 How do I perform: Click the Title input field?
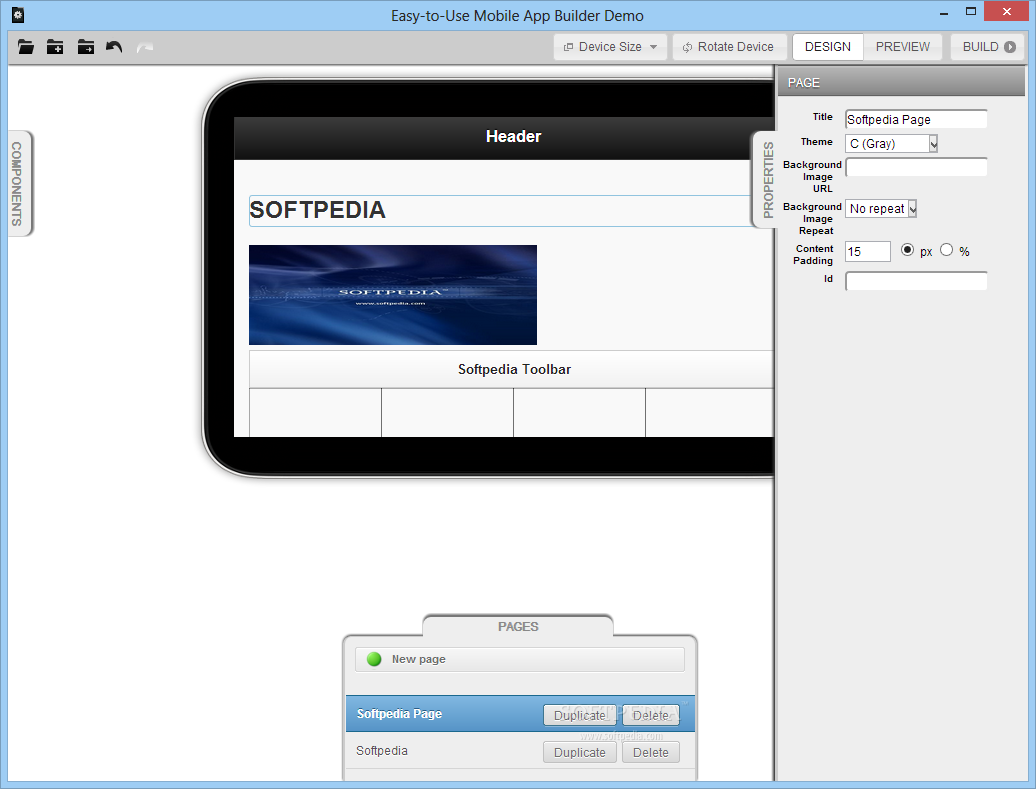pyautogui.click(x=916, y=119)
